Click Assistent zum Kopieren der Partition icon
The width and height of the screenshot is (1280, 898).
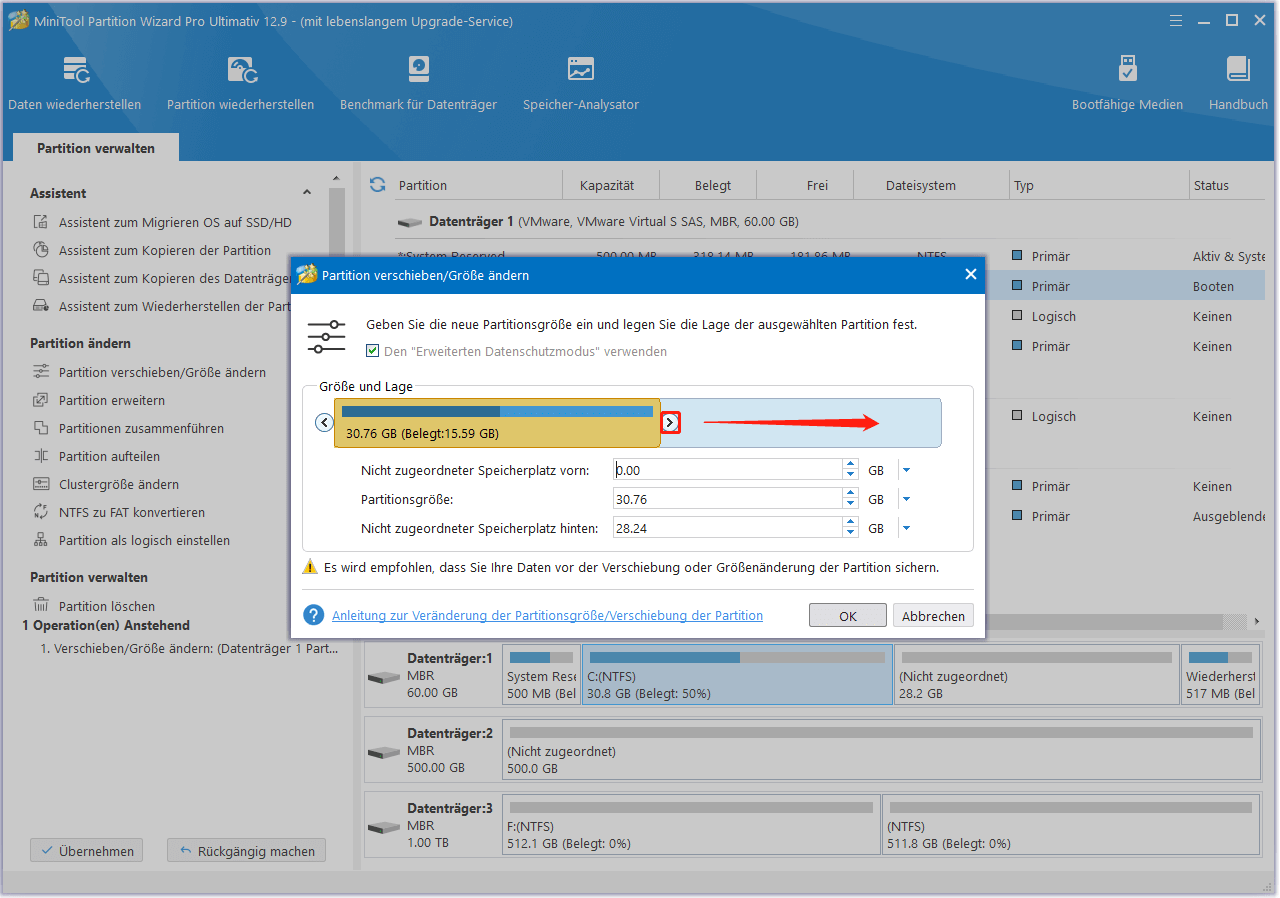coord(41,250)
